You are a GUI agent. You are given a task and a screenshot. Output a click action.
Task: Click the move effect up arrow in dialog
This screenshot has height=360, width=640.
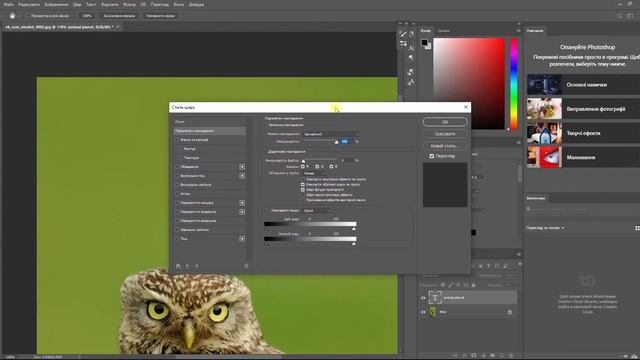[188, 266]
